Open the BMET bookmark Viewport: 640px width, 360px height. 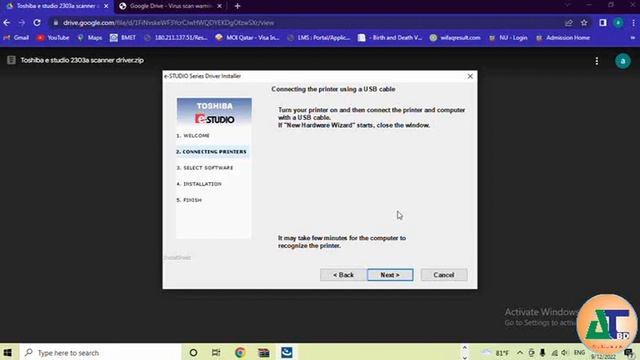click(x=123, y=38)
